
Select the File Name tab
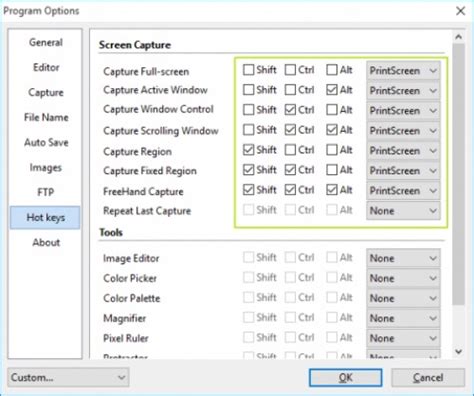[46, 117]
